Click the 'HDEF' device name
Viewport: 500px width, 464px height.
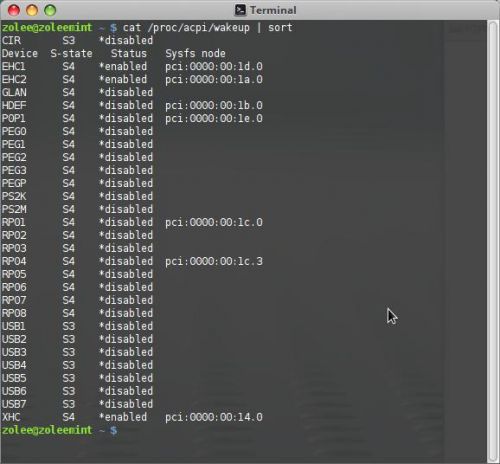pos(14,105)
